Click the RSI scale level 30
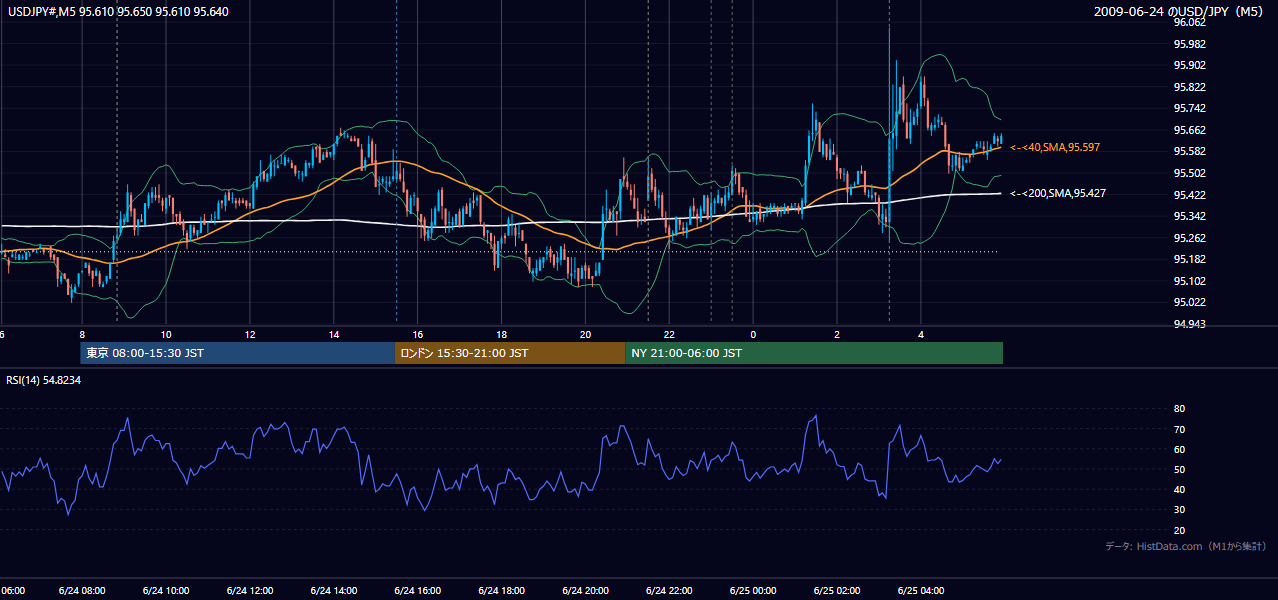 pyautogui.click(x=1179, y=510)
